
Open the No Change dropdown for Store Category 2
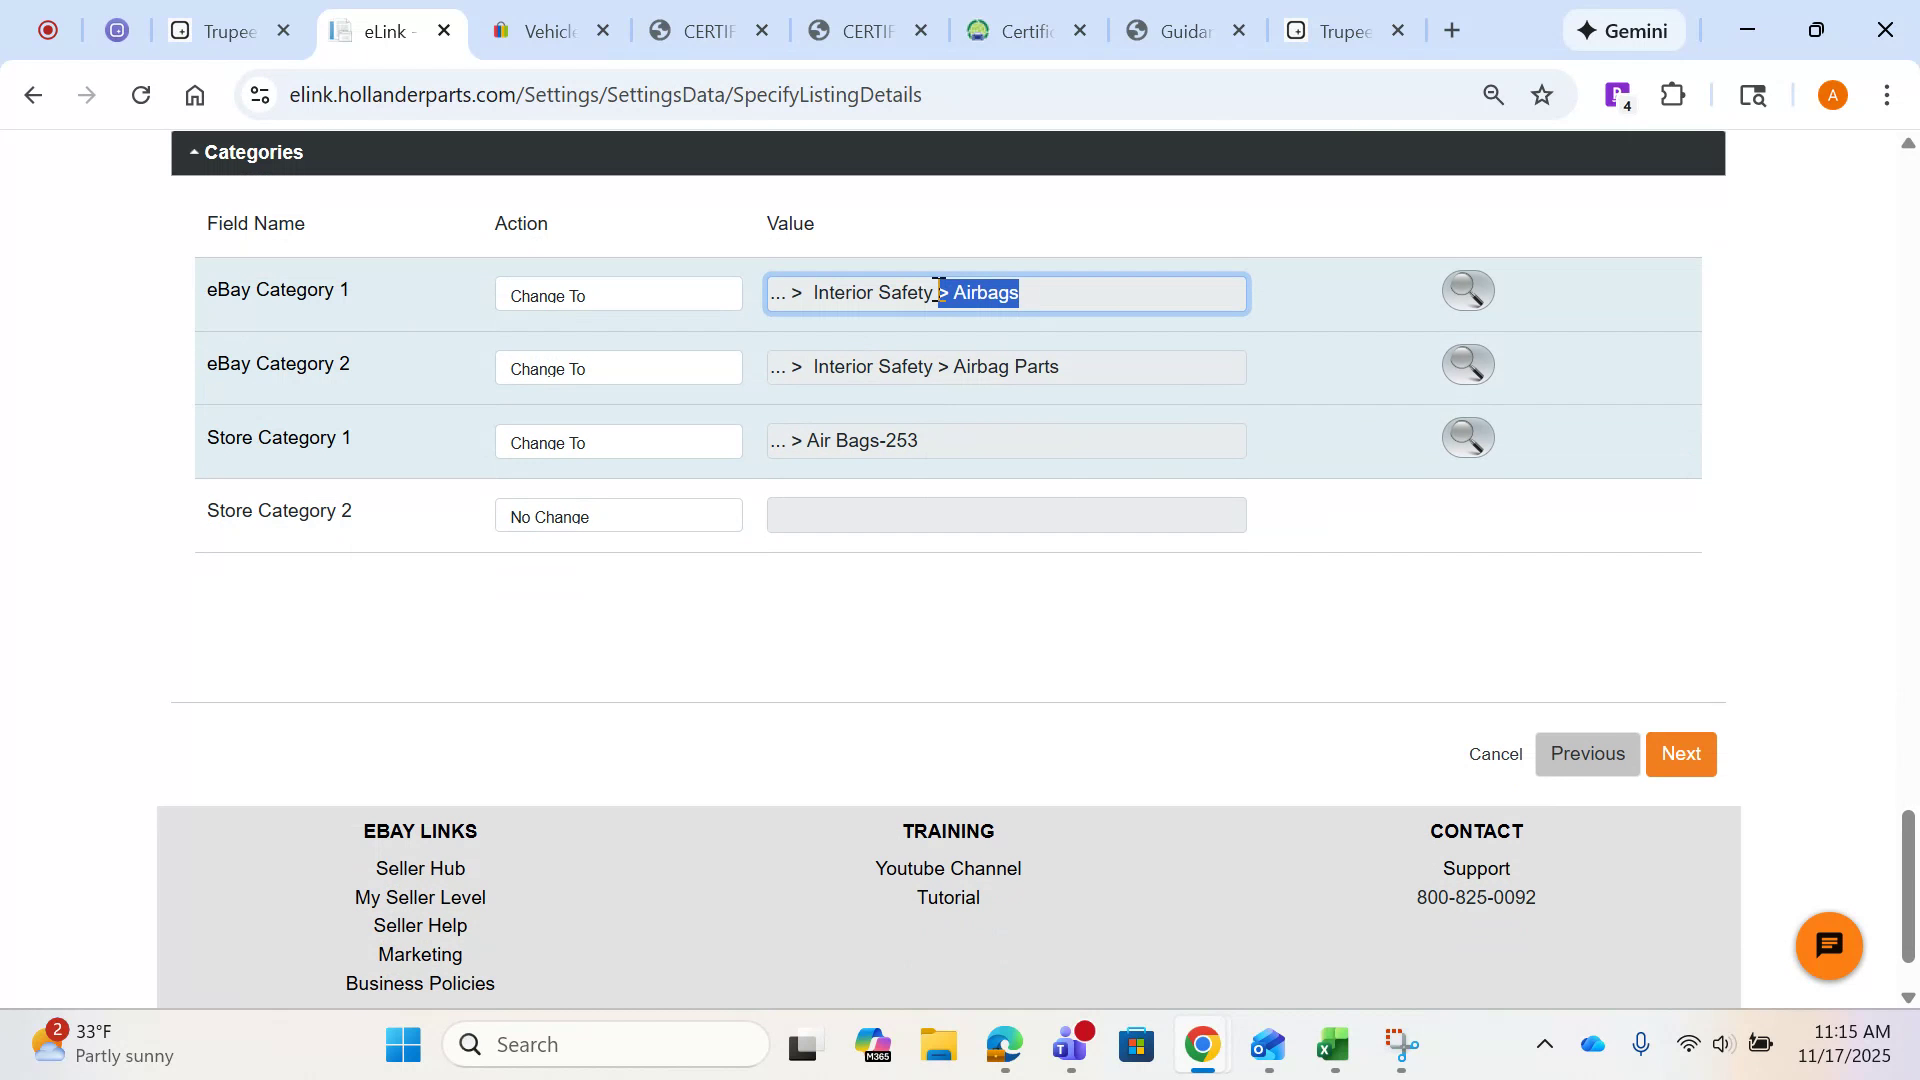tap(618, 514)
